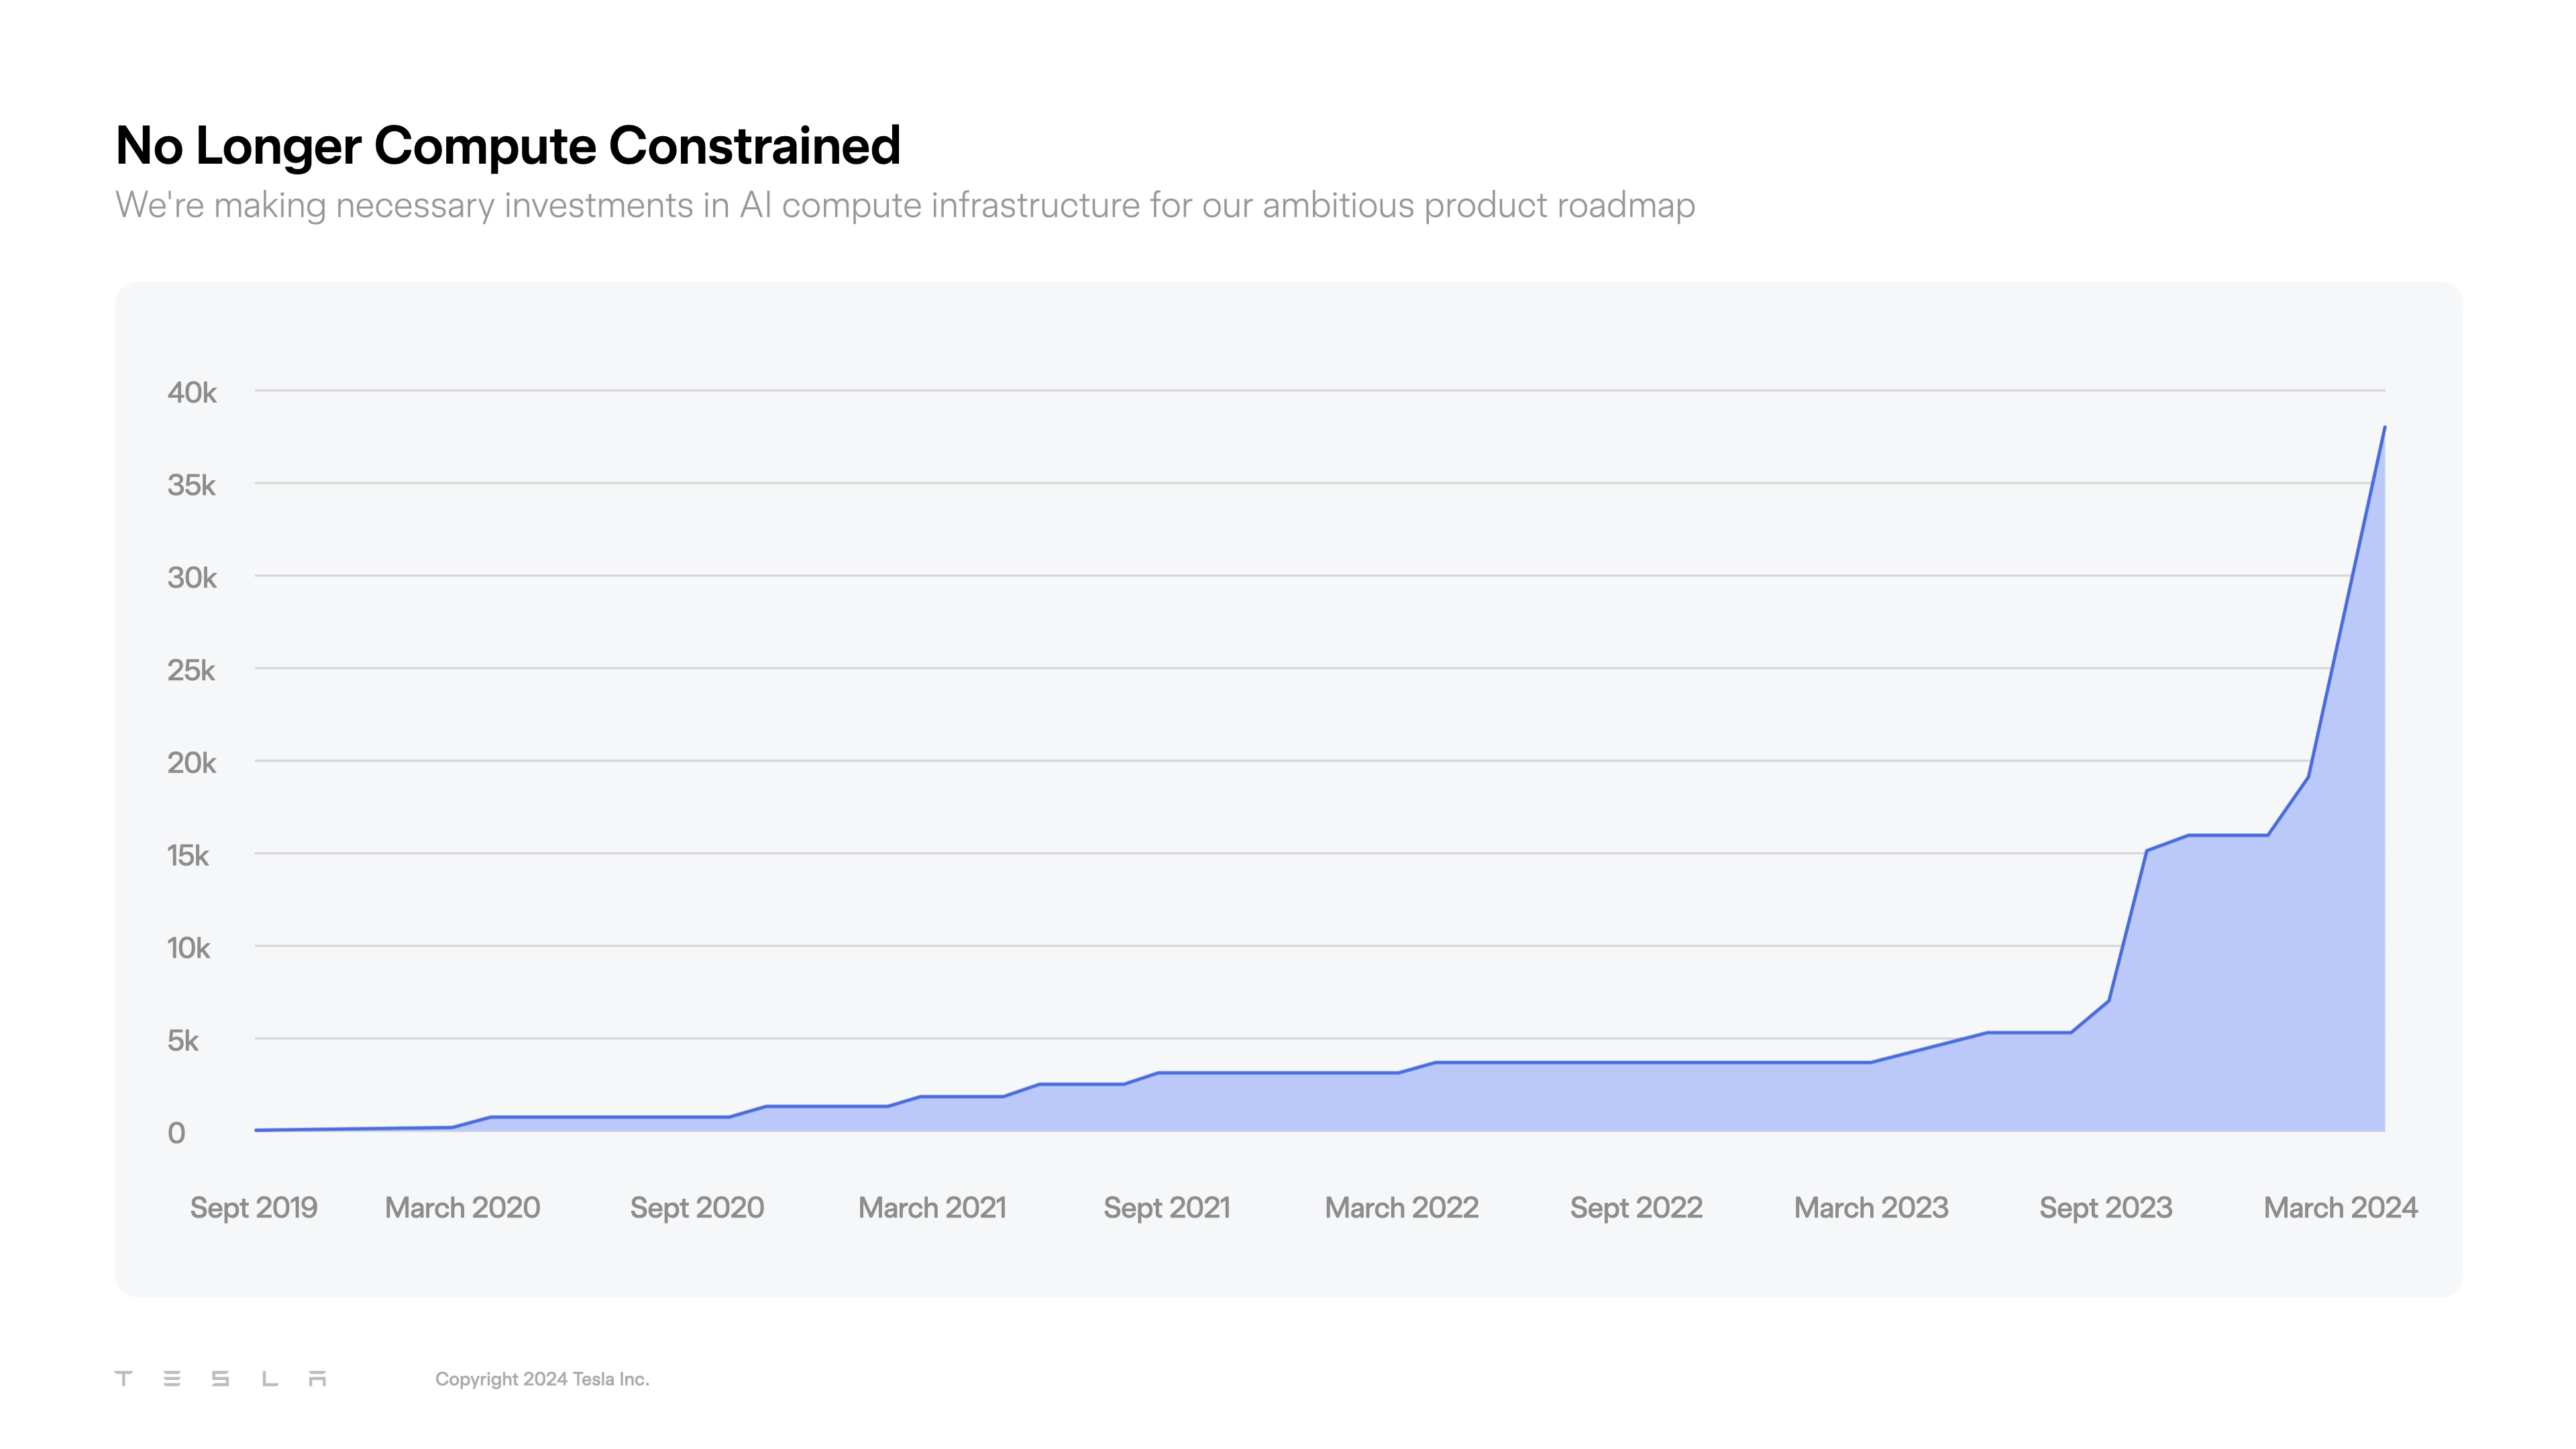Click the 25k y-axis label

pos(191,670)
